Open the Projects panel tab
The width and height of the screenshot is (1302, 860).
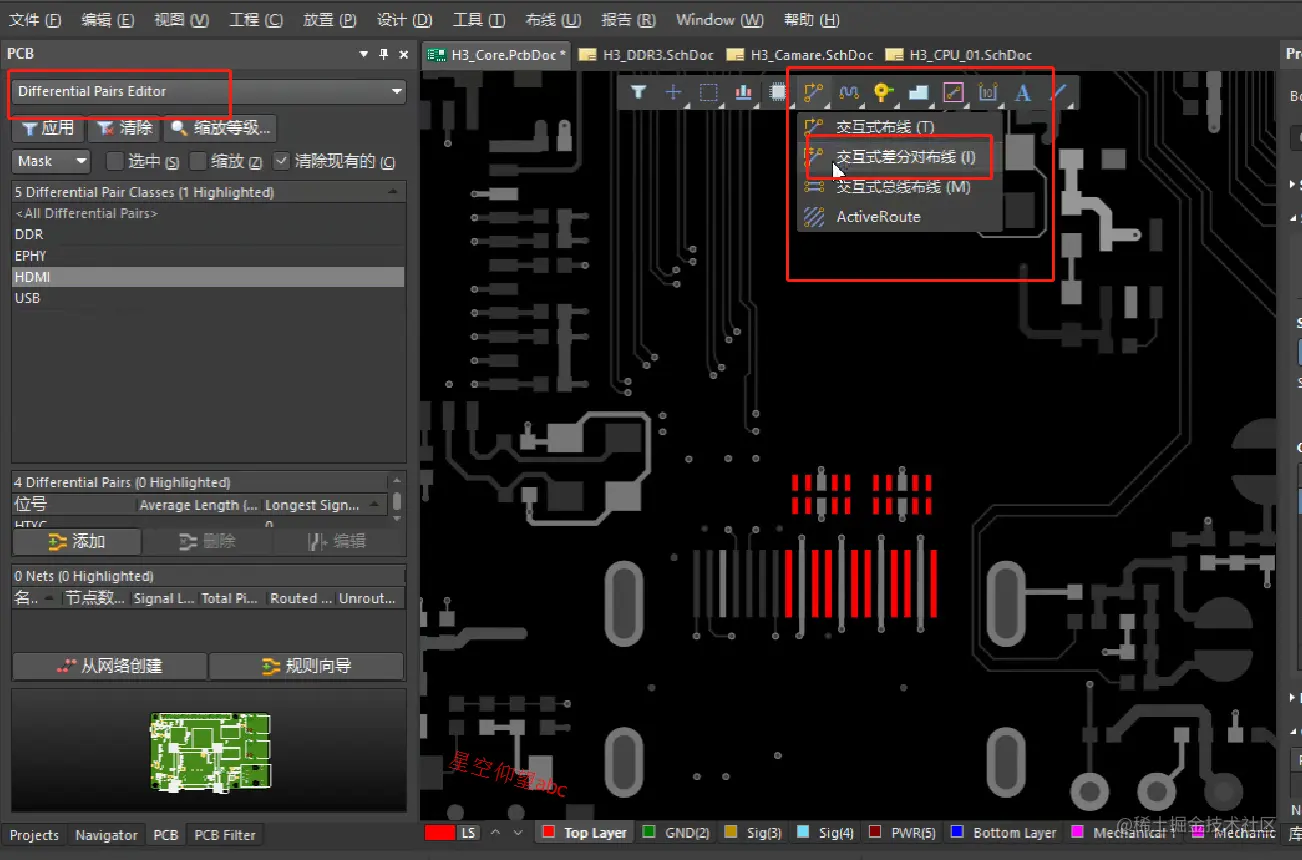34,835
